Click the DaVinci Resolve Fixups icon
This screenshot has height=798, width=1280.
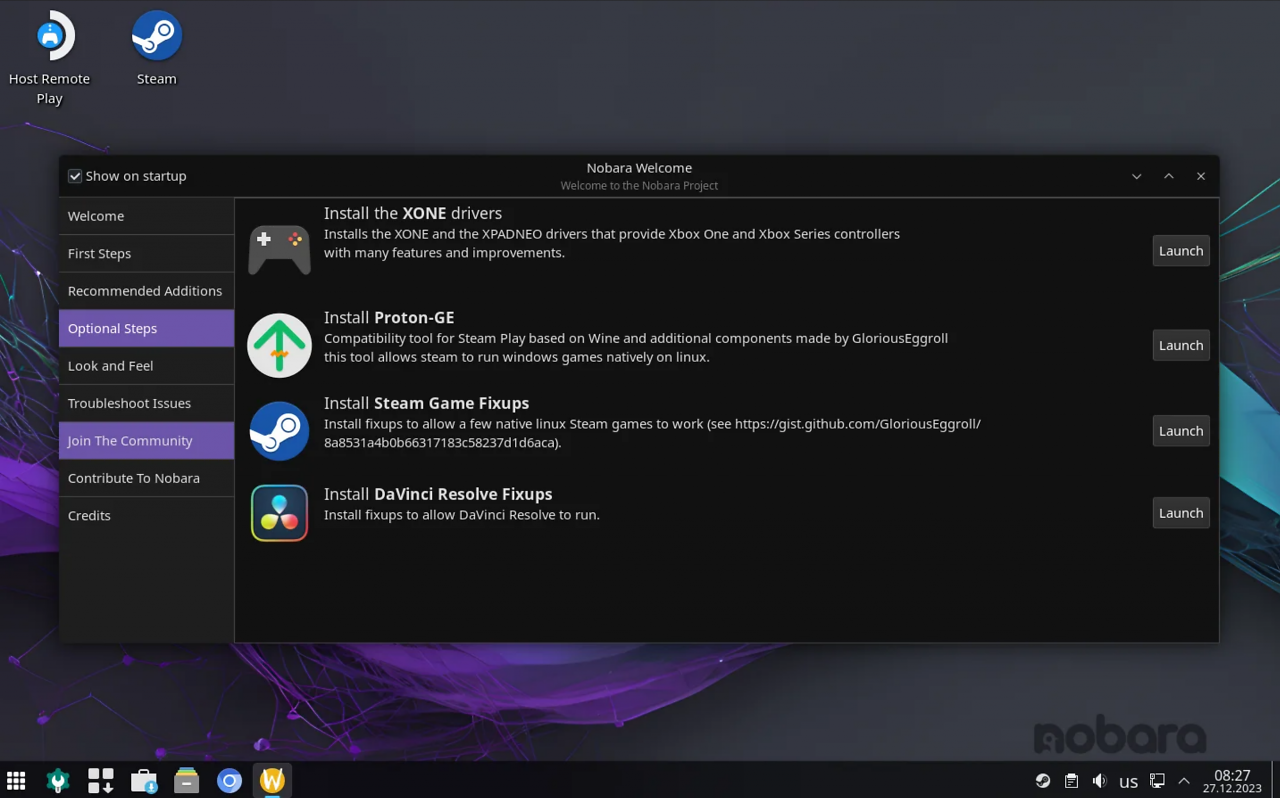click(279, 513)
